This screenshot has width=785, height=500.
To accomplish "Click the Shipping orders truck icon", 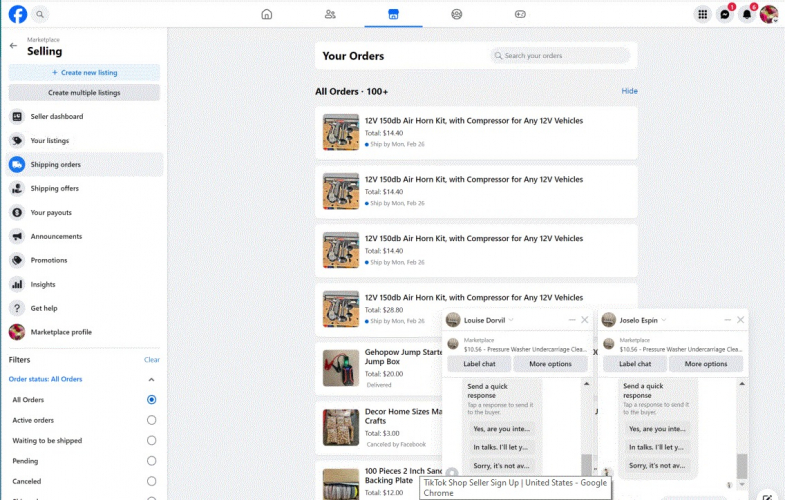I will 17,165.
